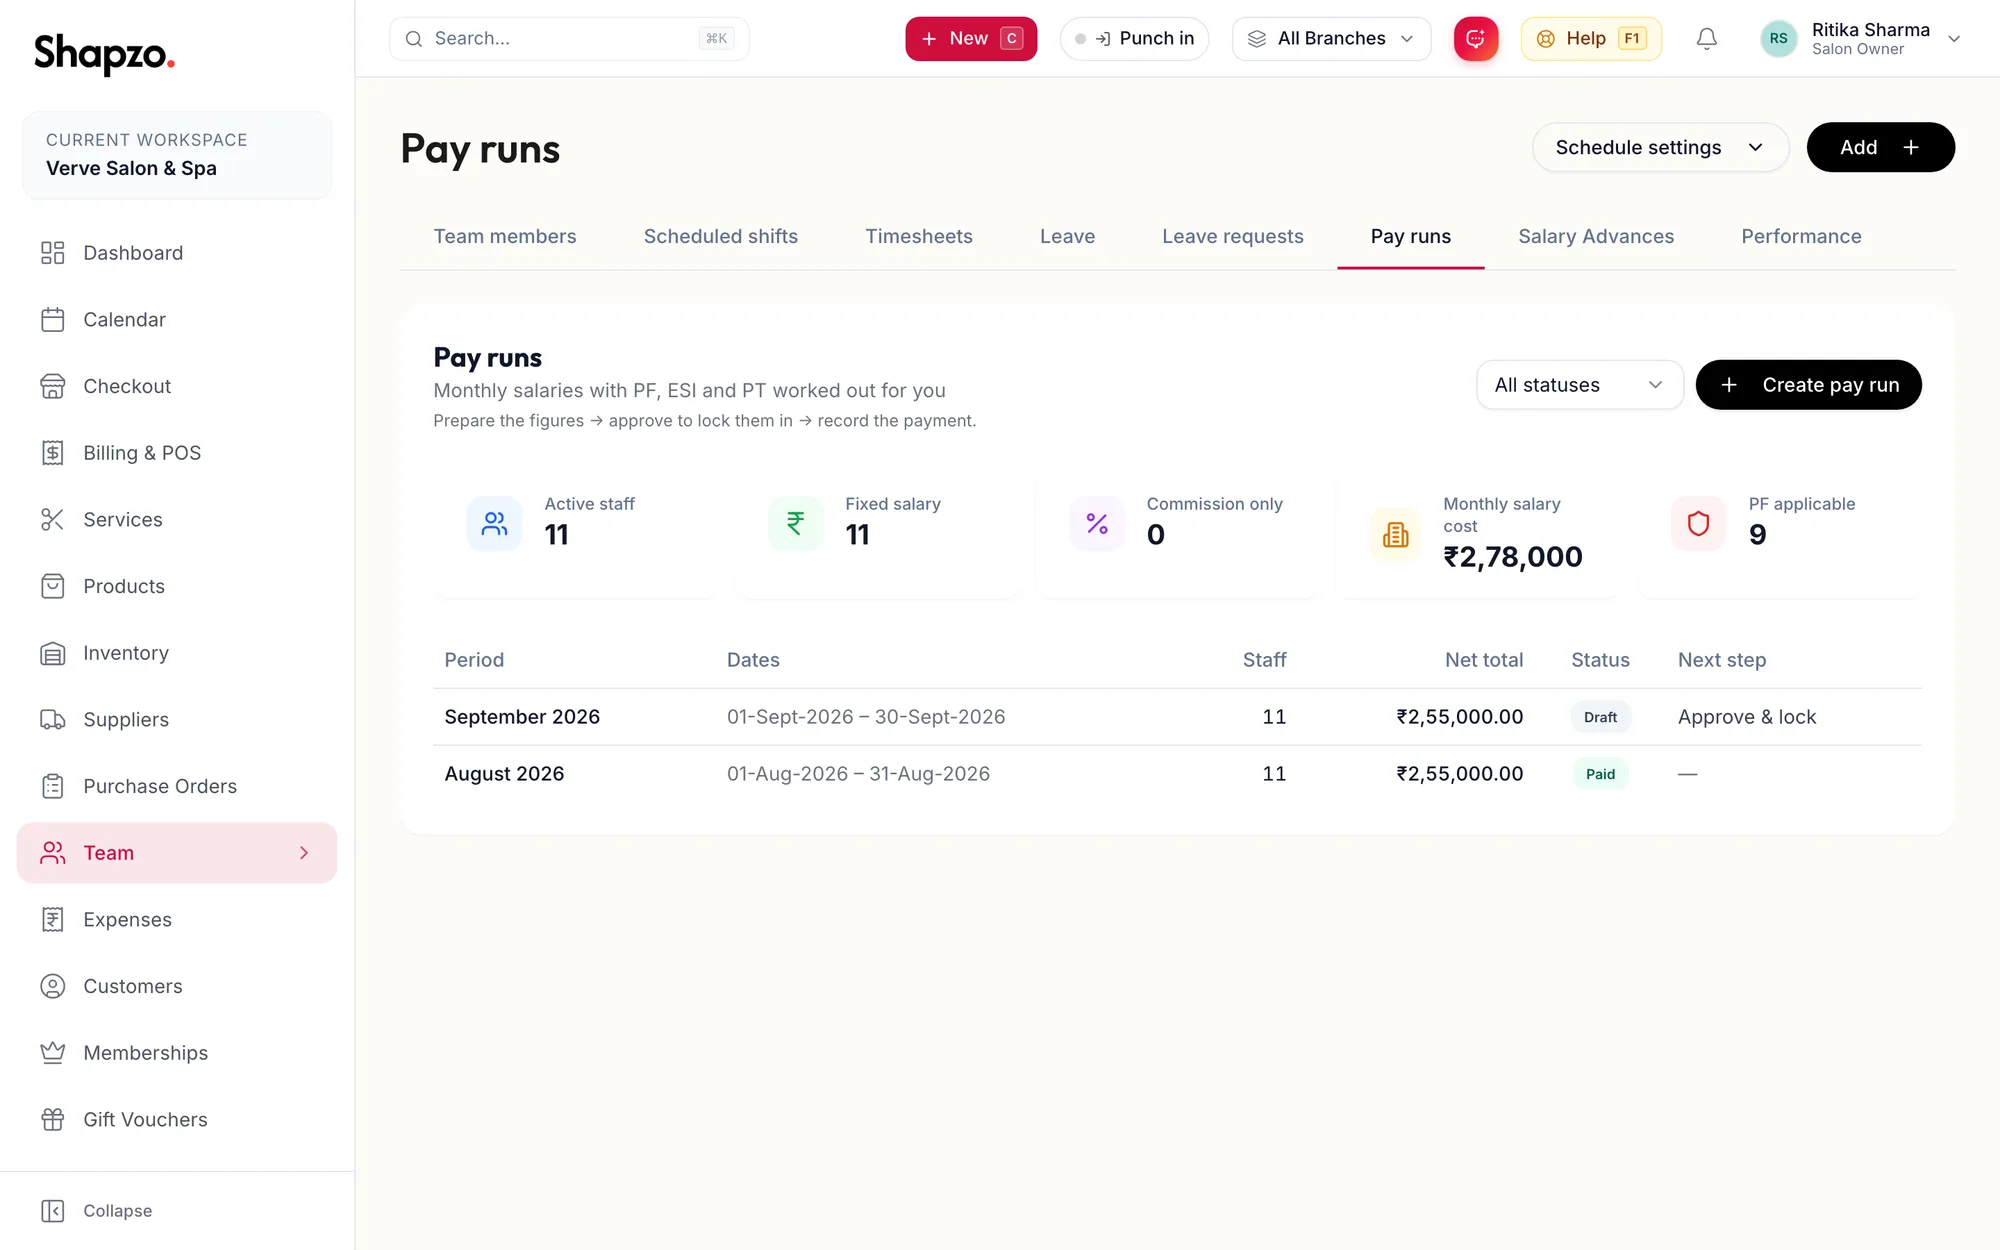Open Dashboard from the sidebar
Screen dimensions: 2000x1250
(x=177, y=253)
